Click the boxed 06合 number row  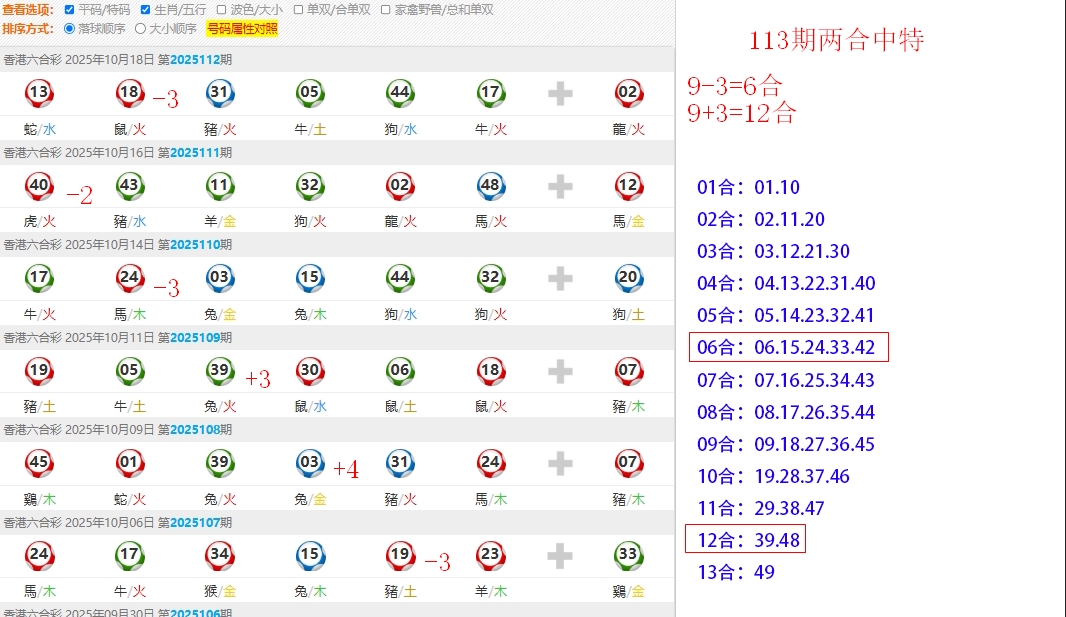788,348
